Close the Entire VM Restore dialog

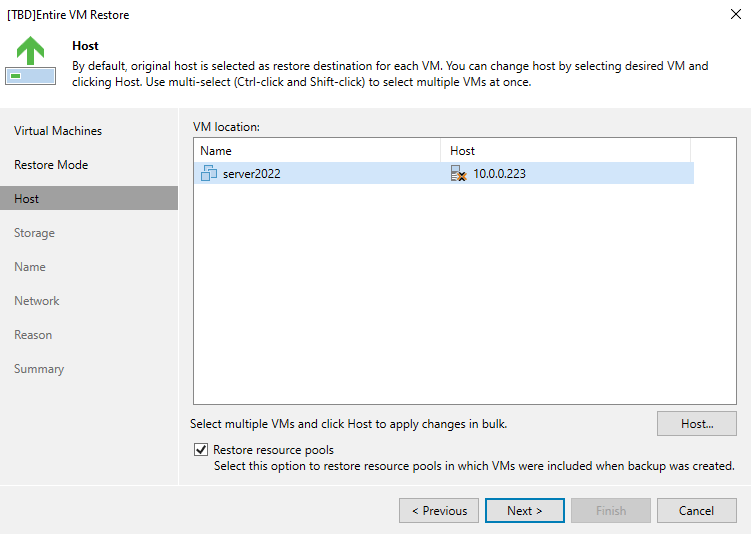point(736,15)
